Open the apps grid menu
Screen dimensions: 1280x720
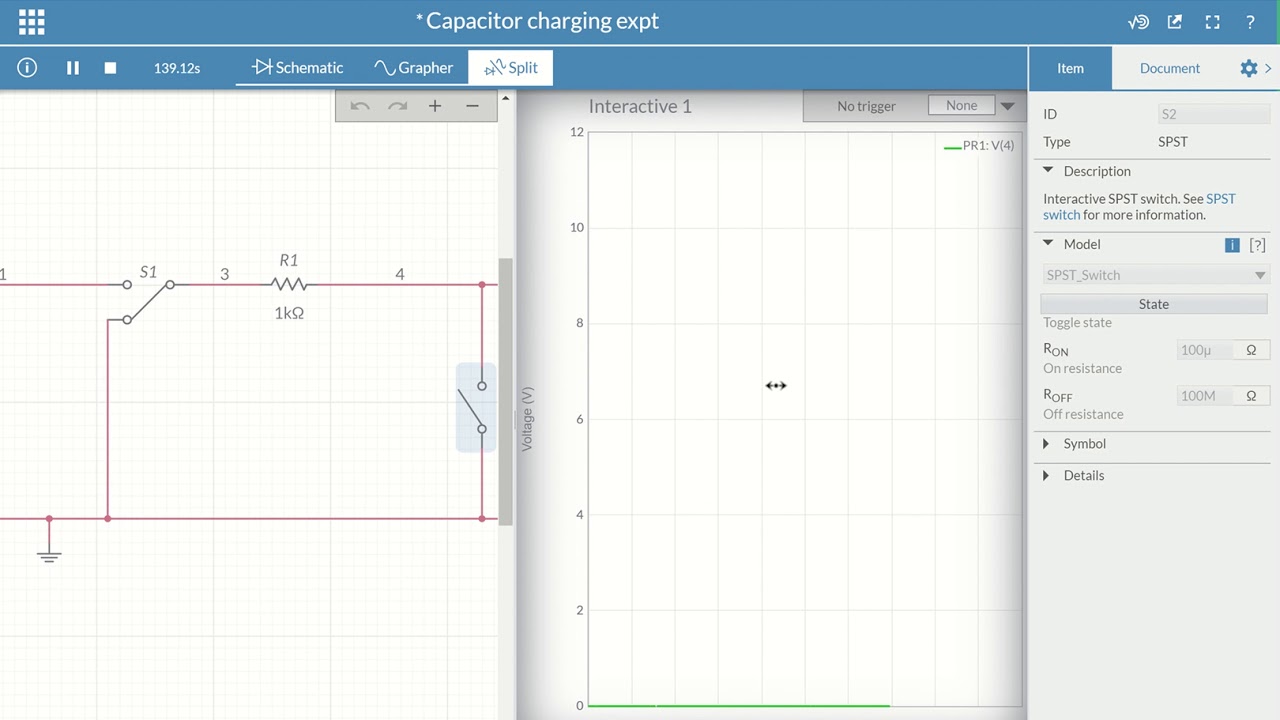[x=31, y=21]
